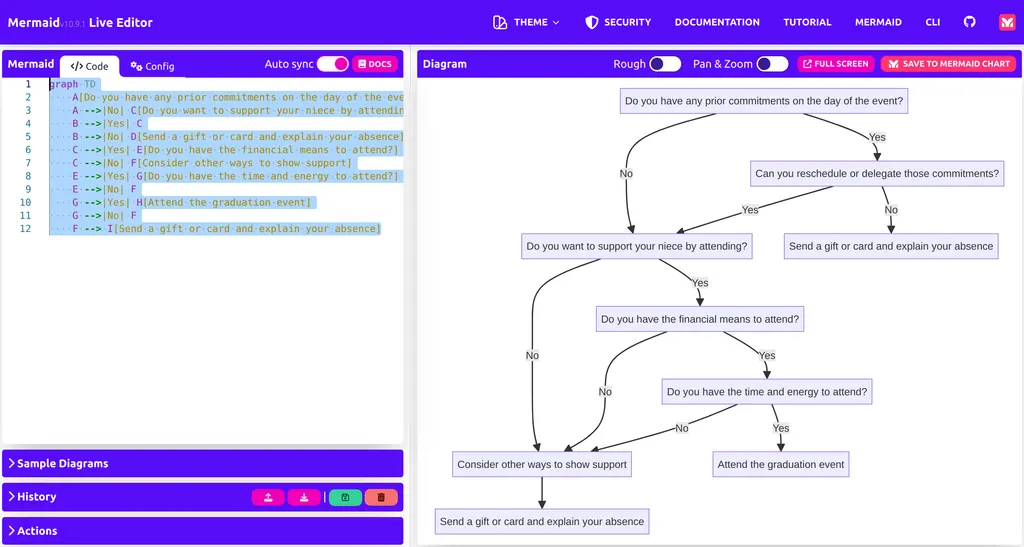The image size is (1024, 547).
Task: Switch to the Config tab
Action: pyautogui.click(x=152, y=66)
